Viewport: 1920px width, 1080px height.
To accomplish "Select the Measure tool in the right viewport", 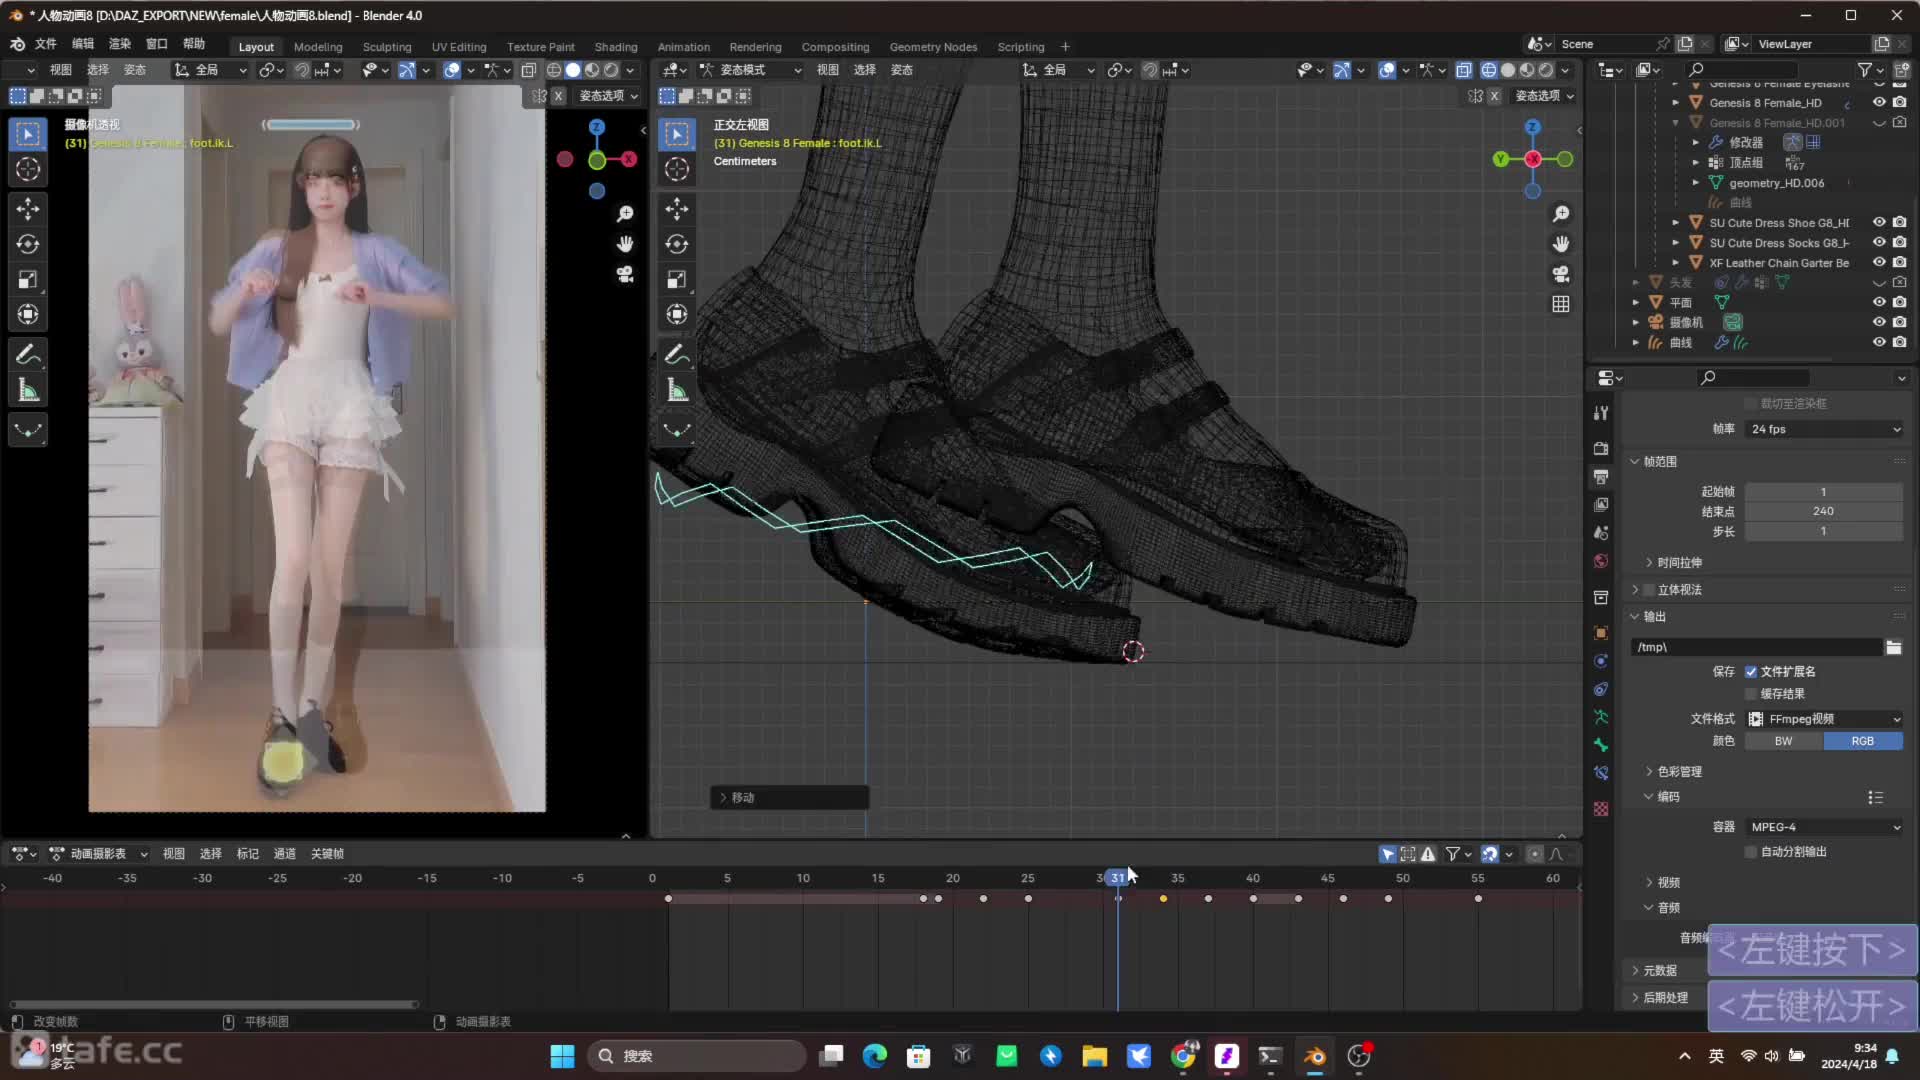I will pyautogui.click(x=677, y=390).
